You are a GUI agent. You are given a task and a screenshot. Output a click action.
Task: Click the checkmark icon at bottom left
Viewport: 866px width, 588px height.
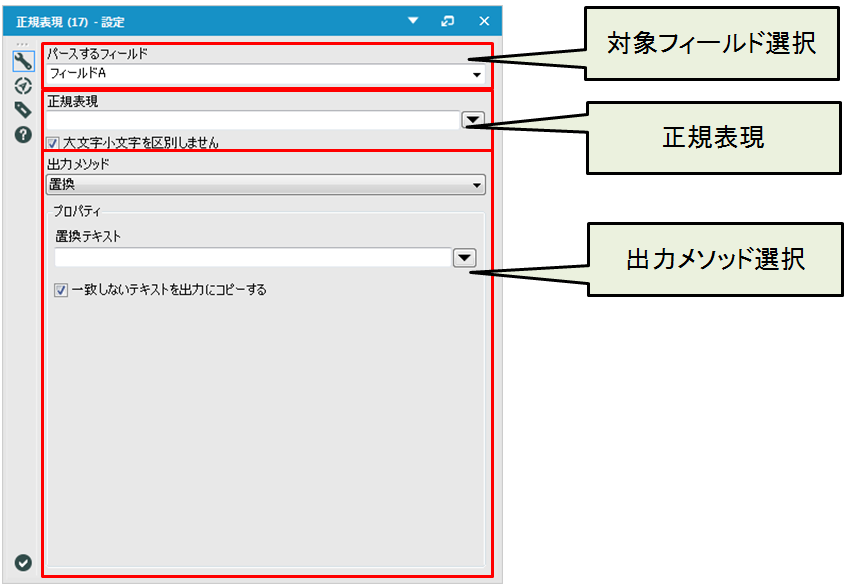click(x=23, y=563)
